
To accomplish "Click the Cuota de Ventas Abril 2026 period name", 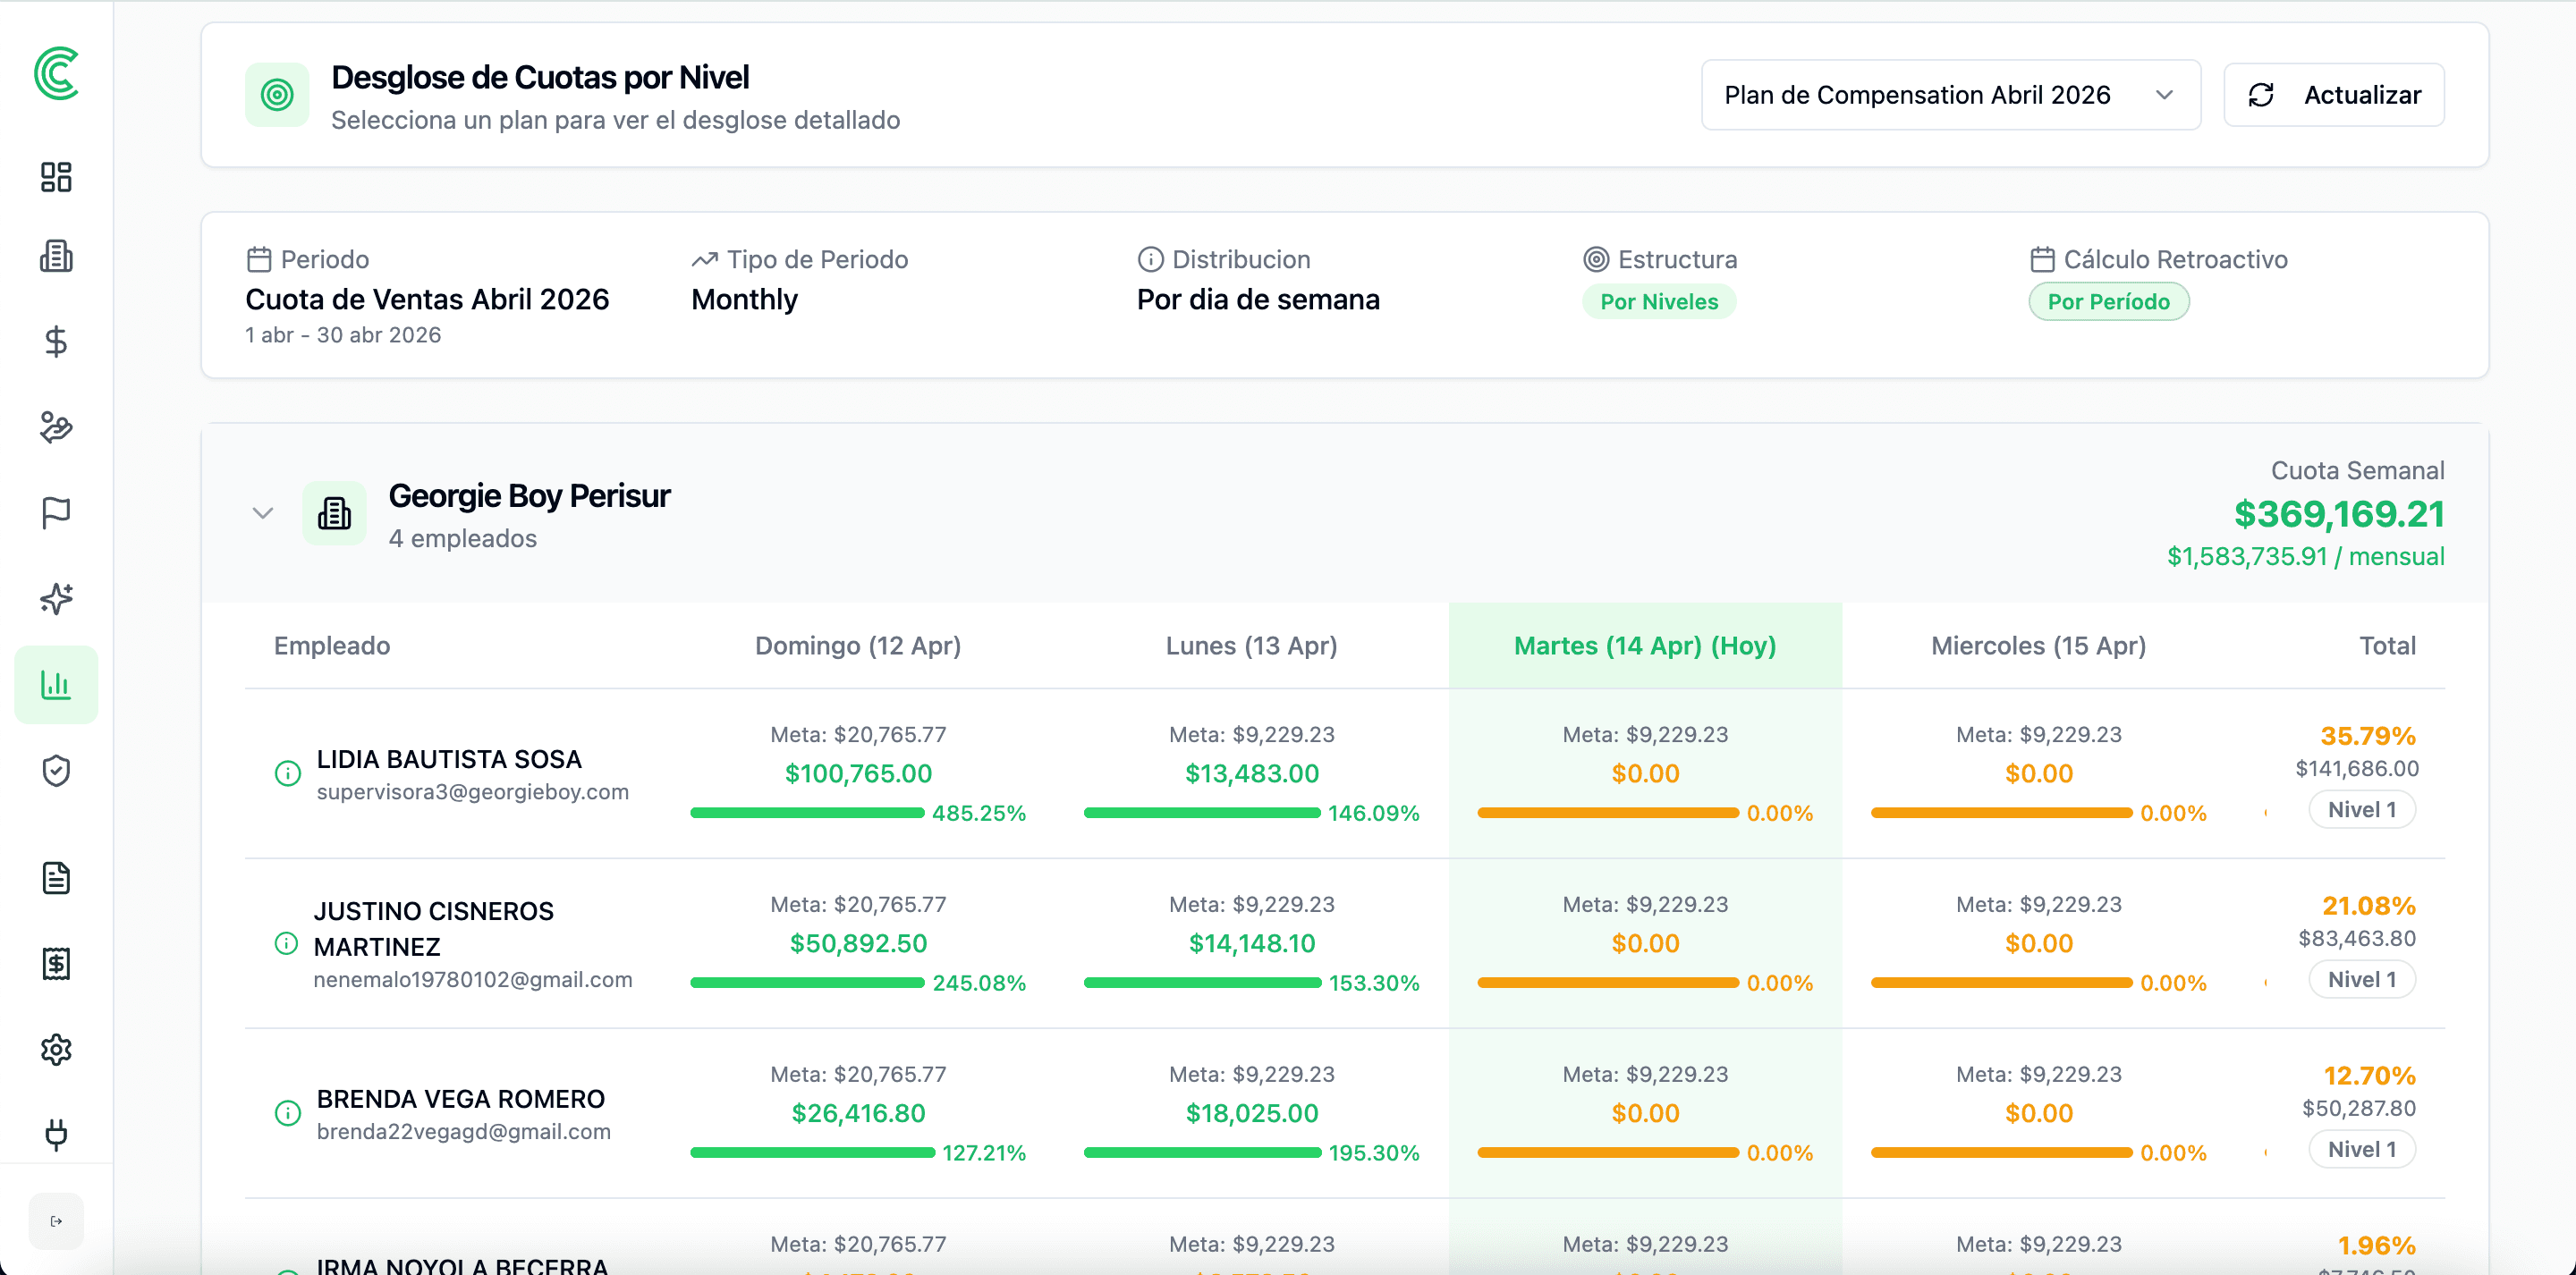I will coord(427,300).
